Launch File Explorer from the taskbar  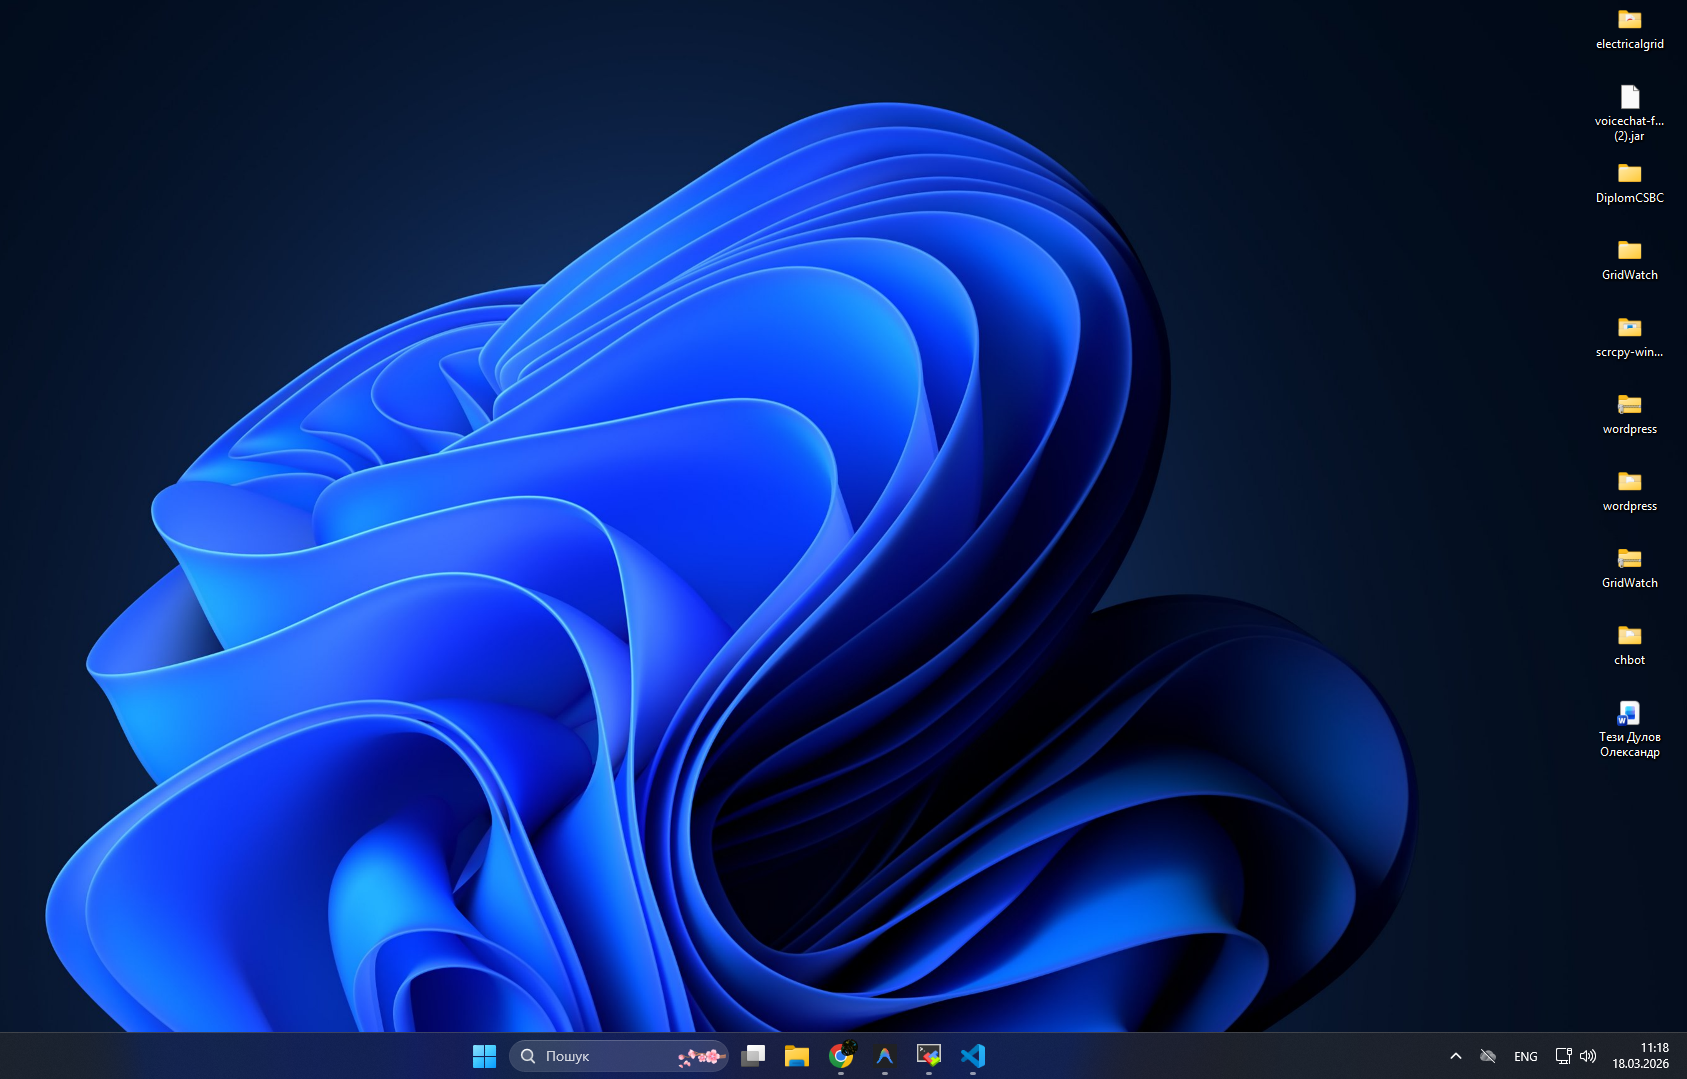[x=797, y=1056]
